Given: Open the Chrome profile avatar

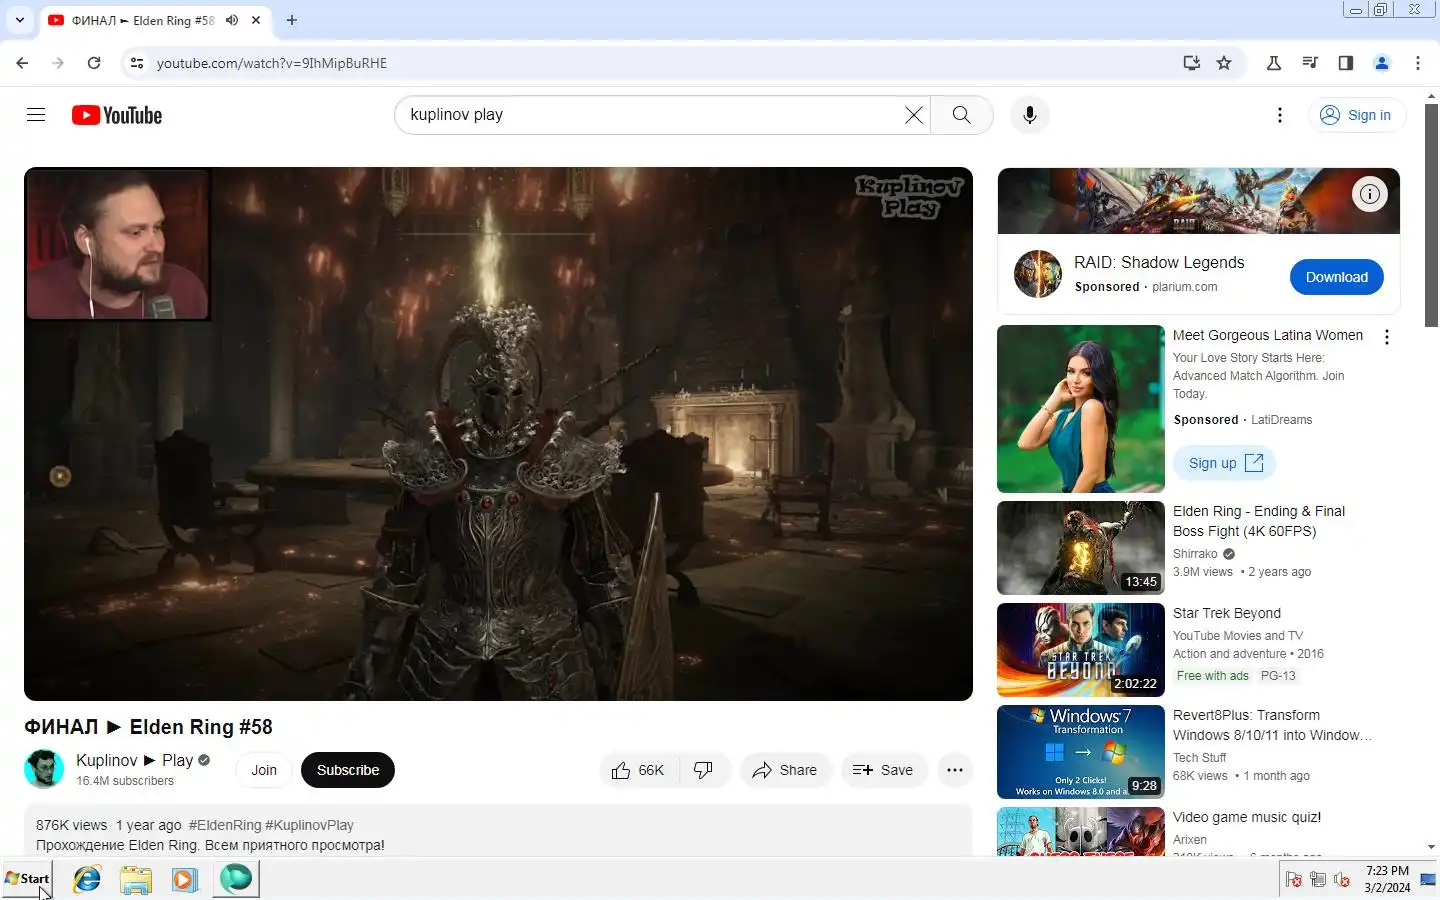Looking at the screenshot, I should 1382,63.
